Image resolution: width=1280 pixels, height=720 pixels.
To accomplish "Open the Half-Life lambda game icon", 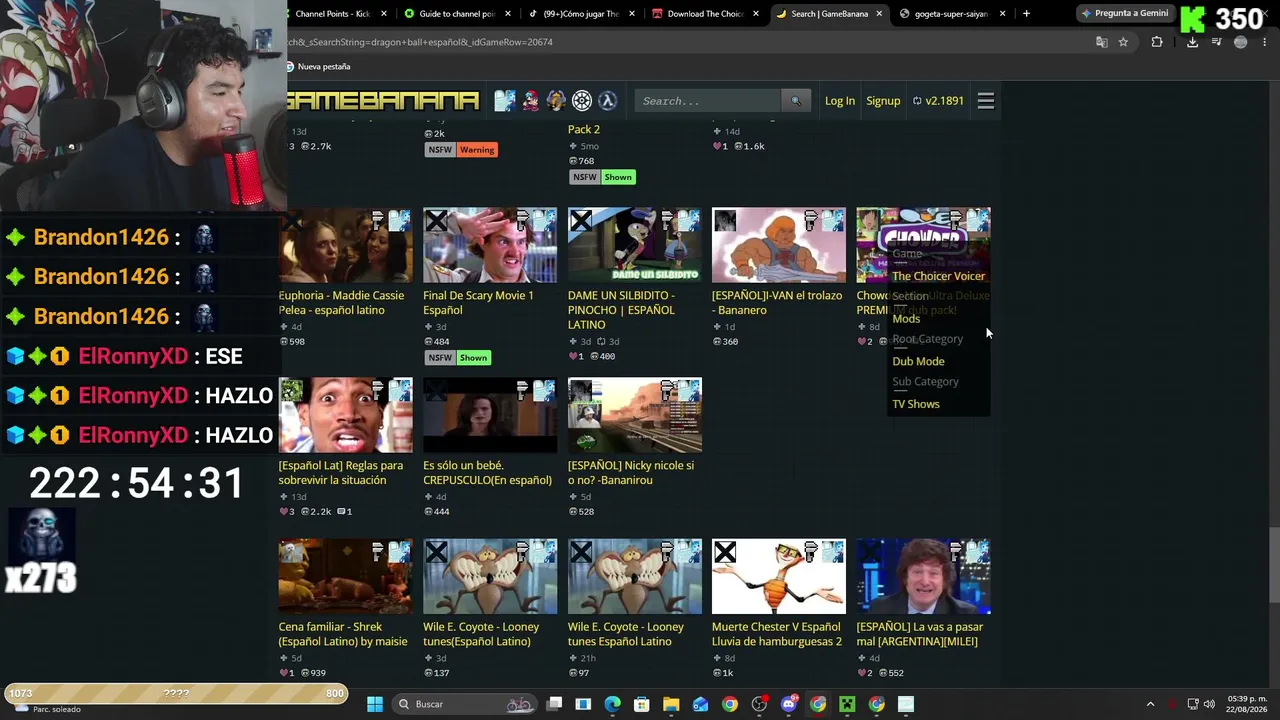I will click(x=607, y=101).
